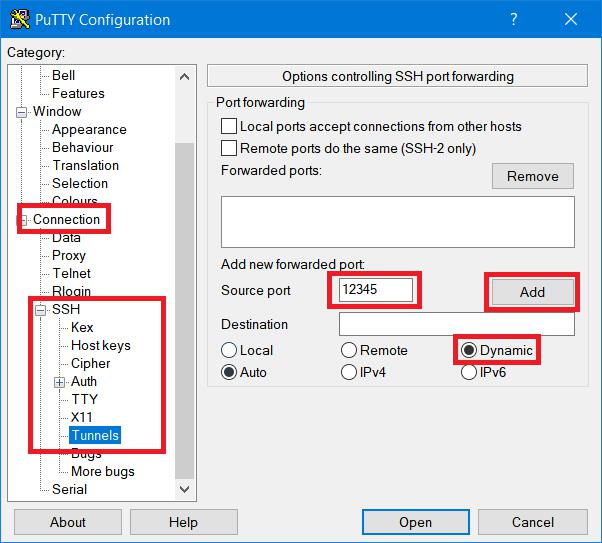Click the category list scroll down arrow

click(184, 489)
